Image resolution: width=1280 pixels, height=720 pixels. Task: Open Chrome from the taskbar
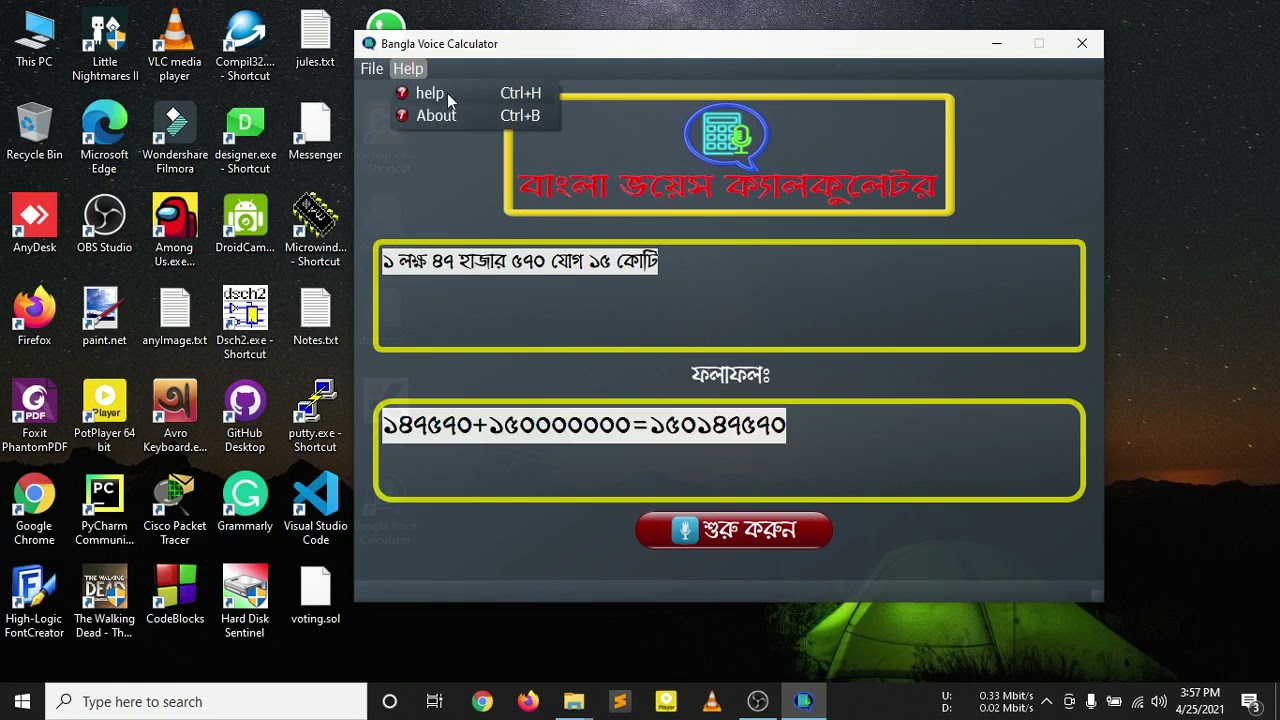pos(482,702)
